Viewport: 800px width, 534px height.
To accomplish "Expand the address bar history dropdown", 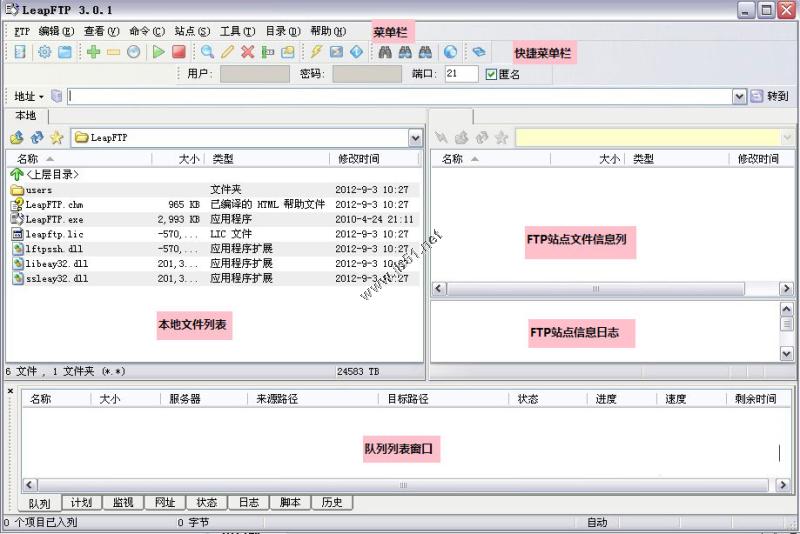I will coord(739,96).
